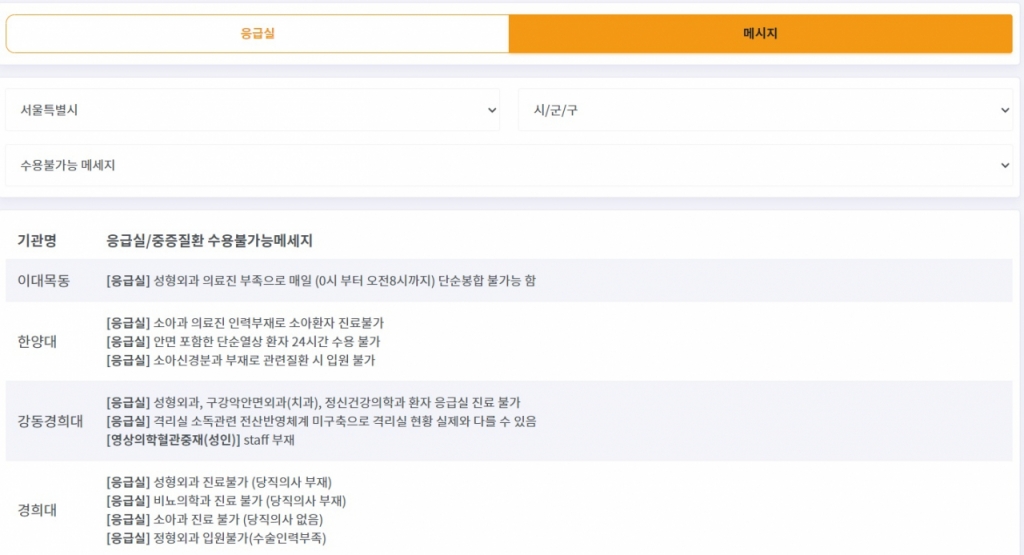
Task: Click message 소아과 진료 불가 (당직의사 없음)
Action: point(215,520)
